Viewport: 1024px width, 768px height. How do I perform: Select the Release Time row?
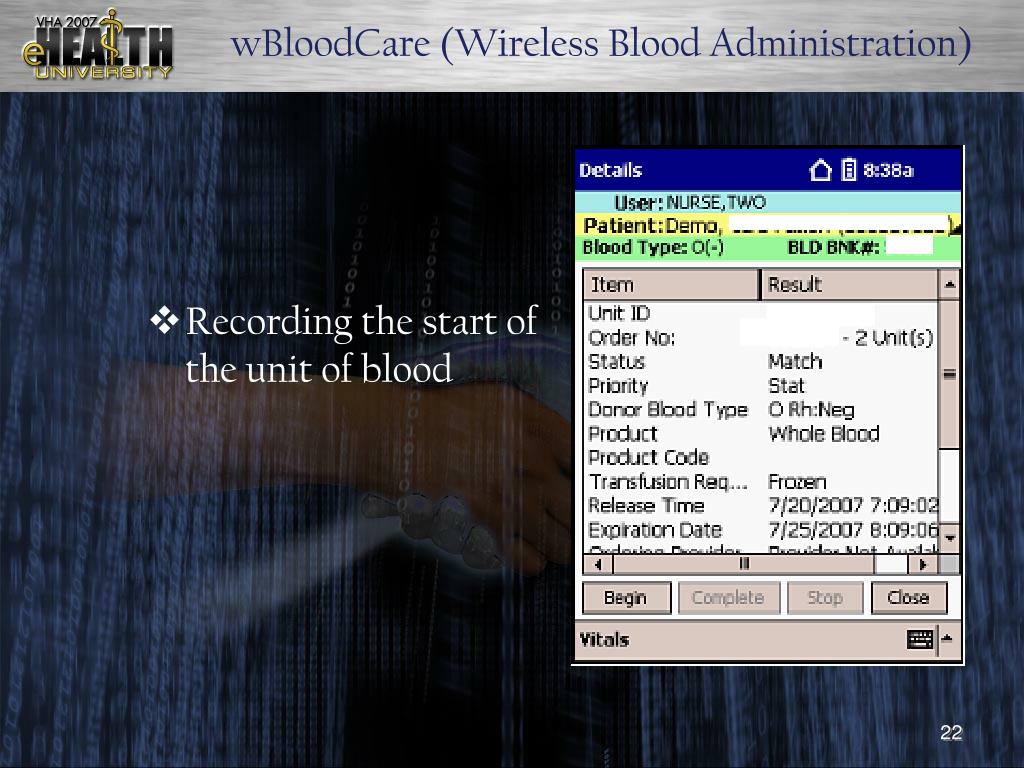[761, 505]
